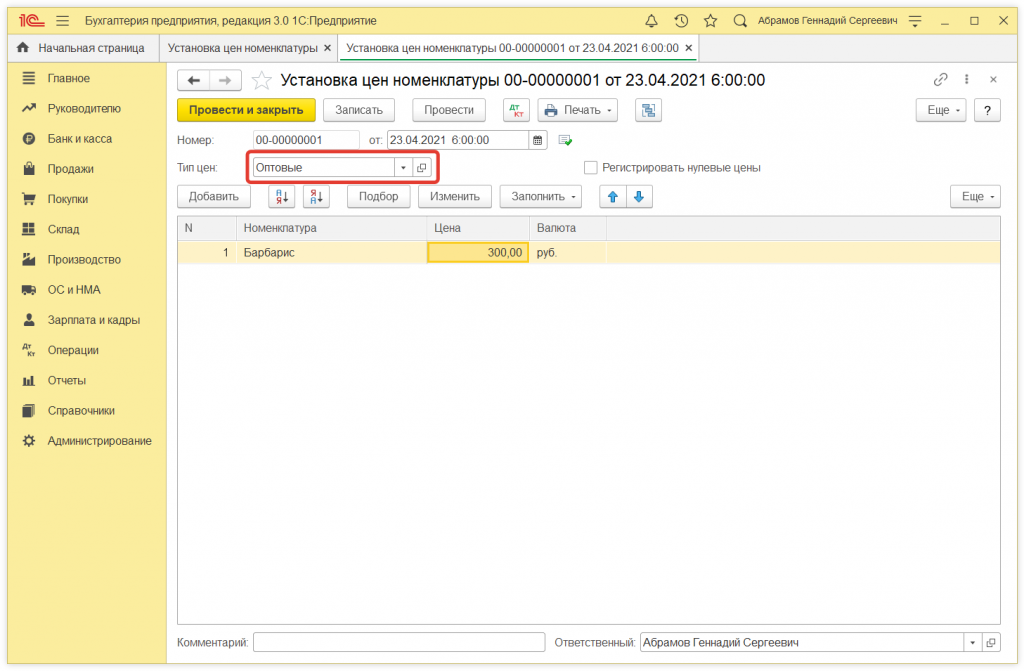Select the Барбарис price cell 300,00
The width and height of the screenshot is (1024, 671).
[x=477, y=253]
